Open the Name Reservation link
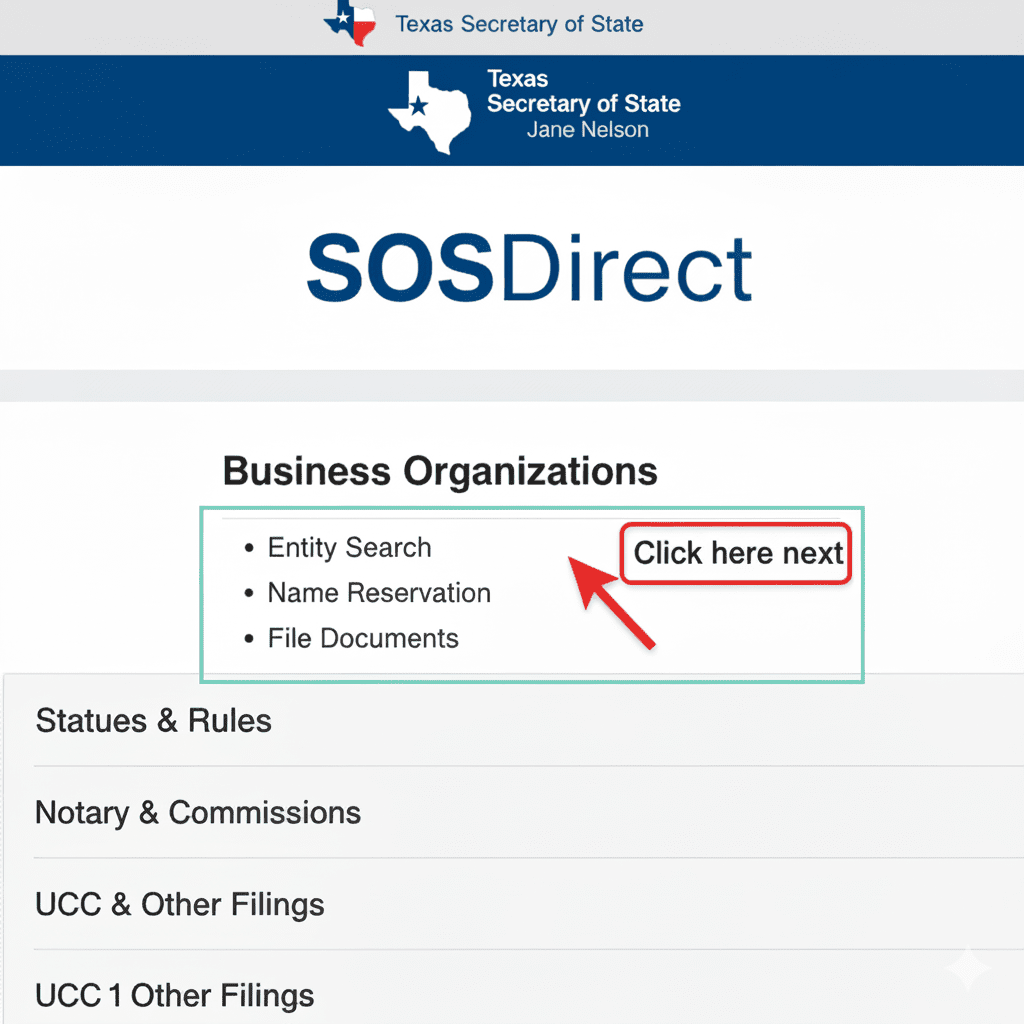Screen dimensions: 1024x1024 (x=379, y=593)
